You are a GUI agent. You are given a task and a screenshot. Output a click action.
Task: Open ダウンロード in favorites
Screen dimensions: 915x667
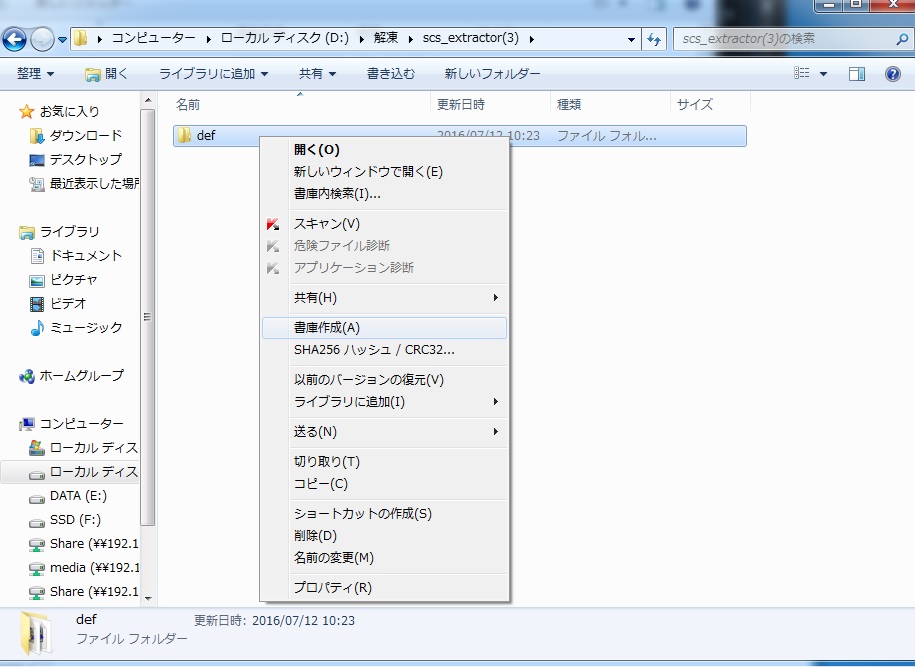click(x=76, y=135)
